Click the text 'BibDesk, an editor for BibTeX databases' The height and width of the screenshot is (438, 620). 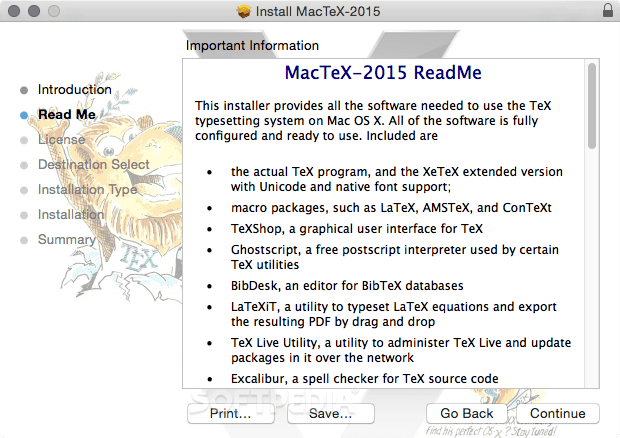347,285
